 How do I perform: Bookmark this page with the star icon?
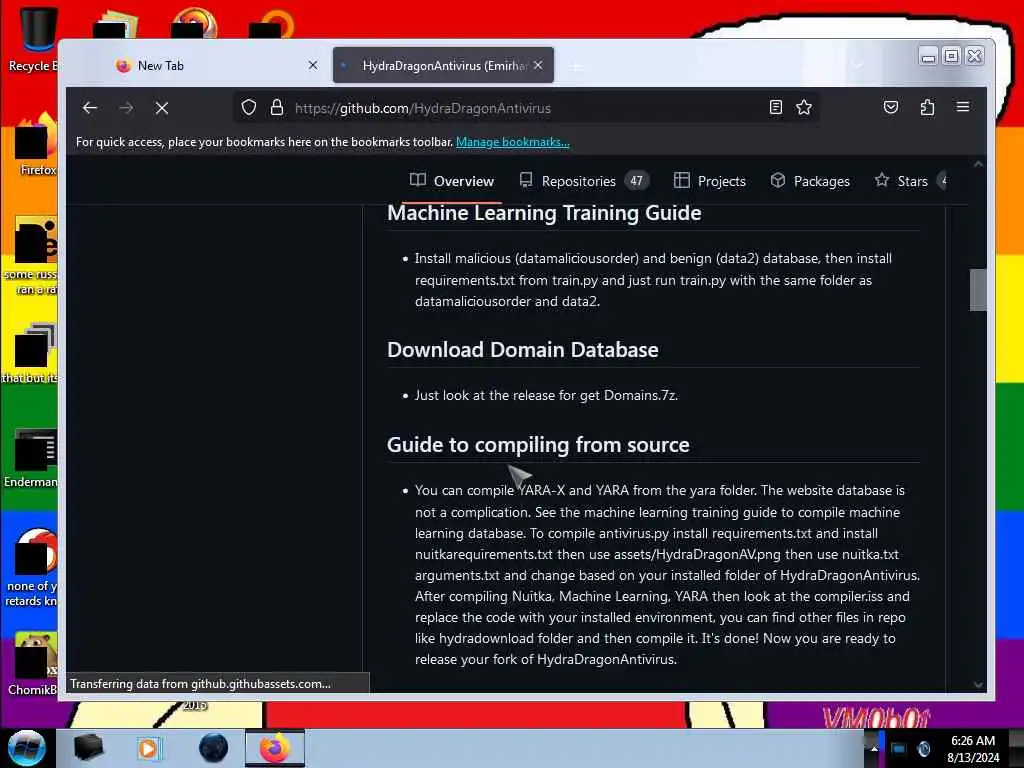click(x=804, y=107)
